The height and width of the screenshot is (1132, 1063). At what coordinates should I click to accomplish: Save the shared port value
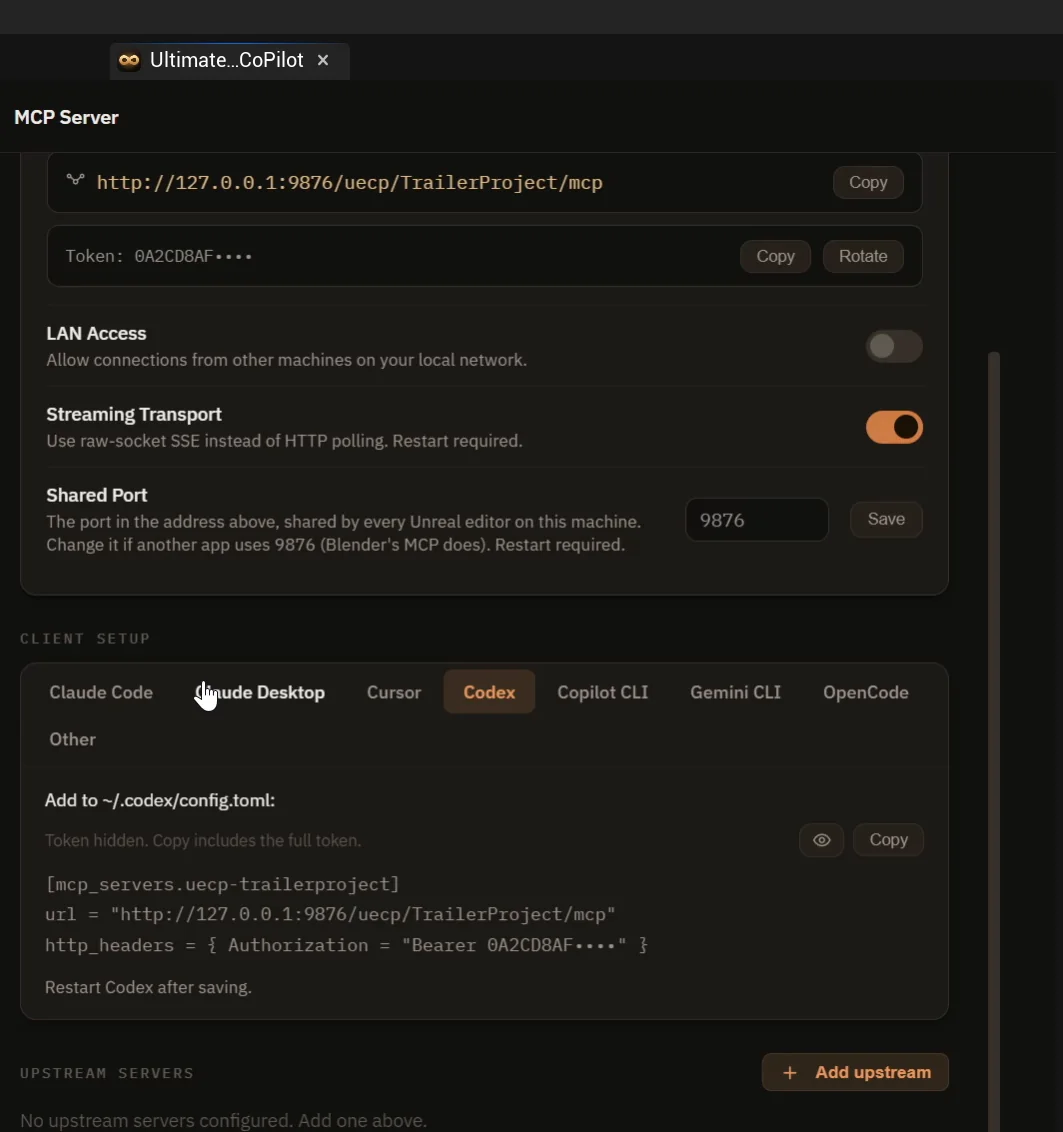[x=885, y=519]
